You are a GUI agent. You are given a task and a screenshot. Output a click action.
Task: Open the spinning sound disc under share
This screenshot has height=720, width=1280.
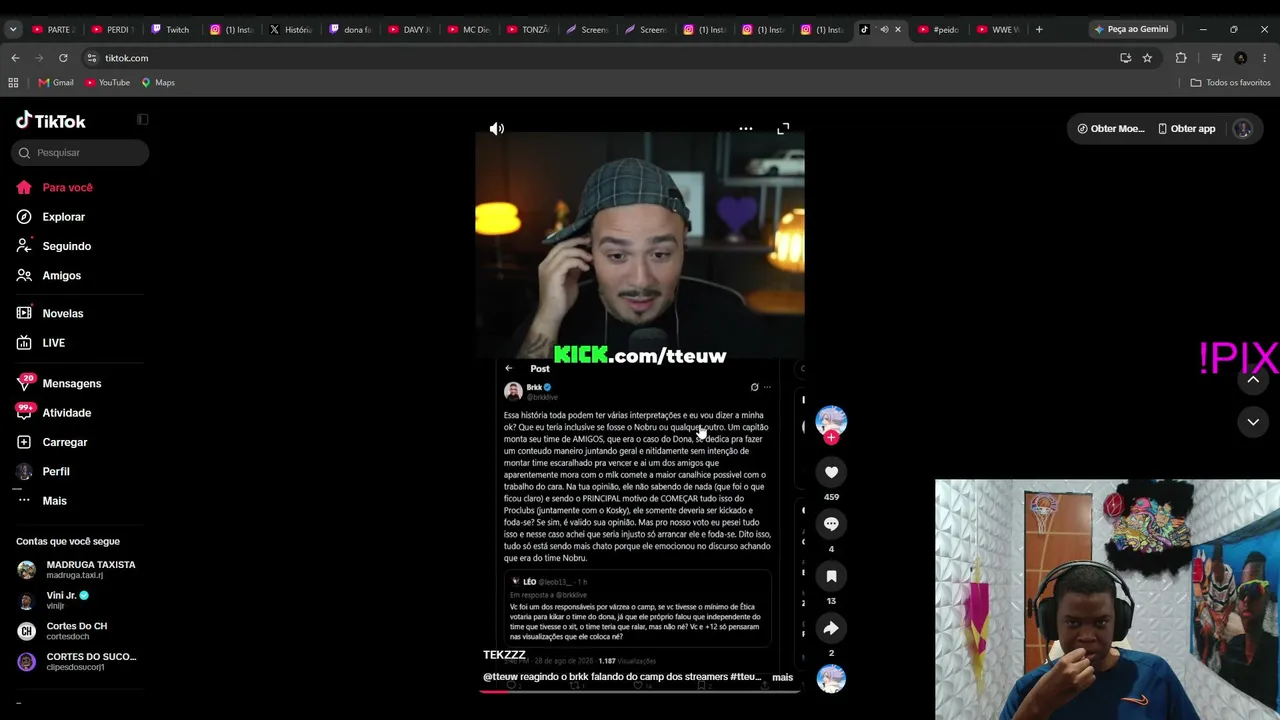click(x=831, y=678)
